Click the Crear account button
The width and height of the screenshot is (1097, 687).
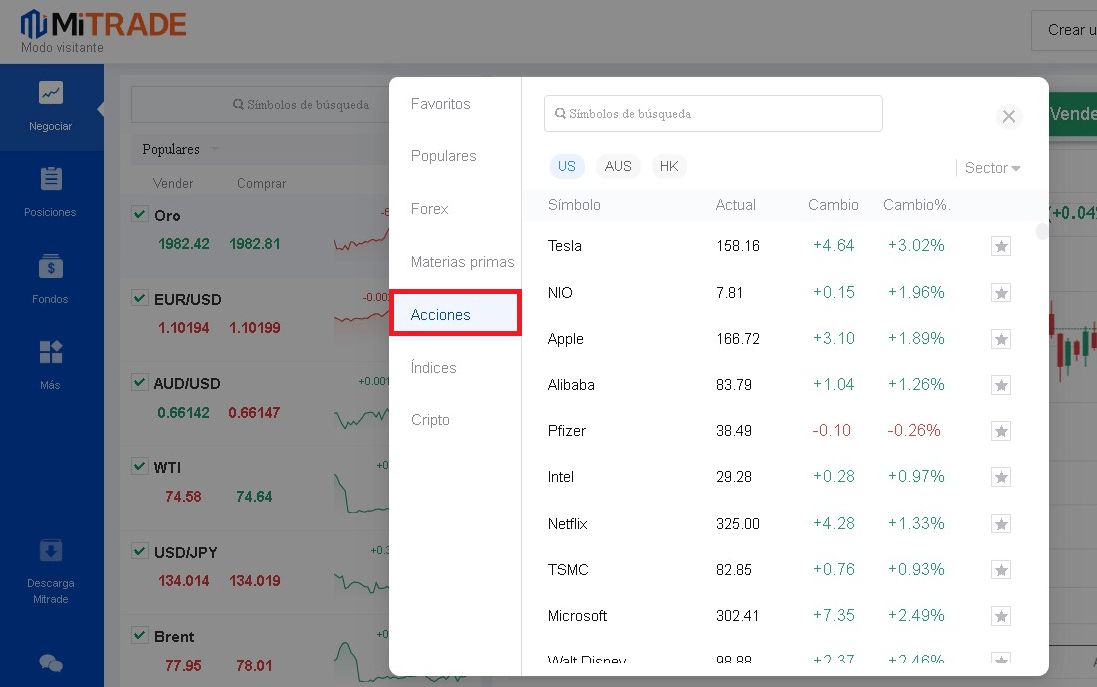(x=1064, y=30)
